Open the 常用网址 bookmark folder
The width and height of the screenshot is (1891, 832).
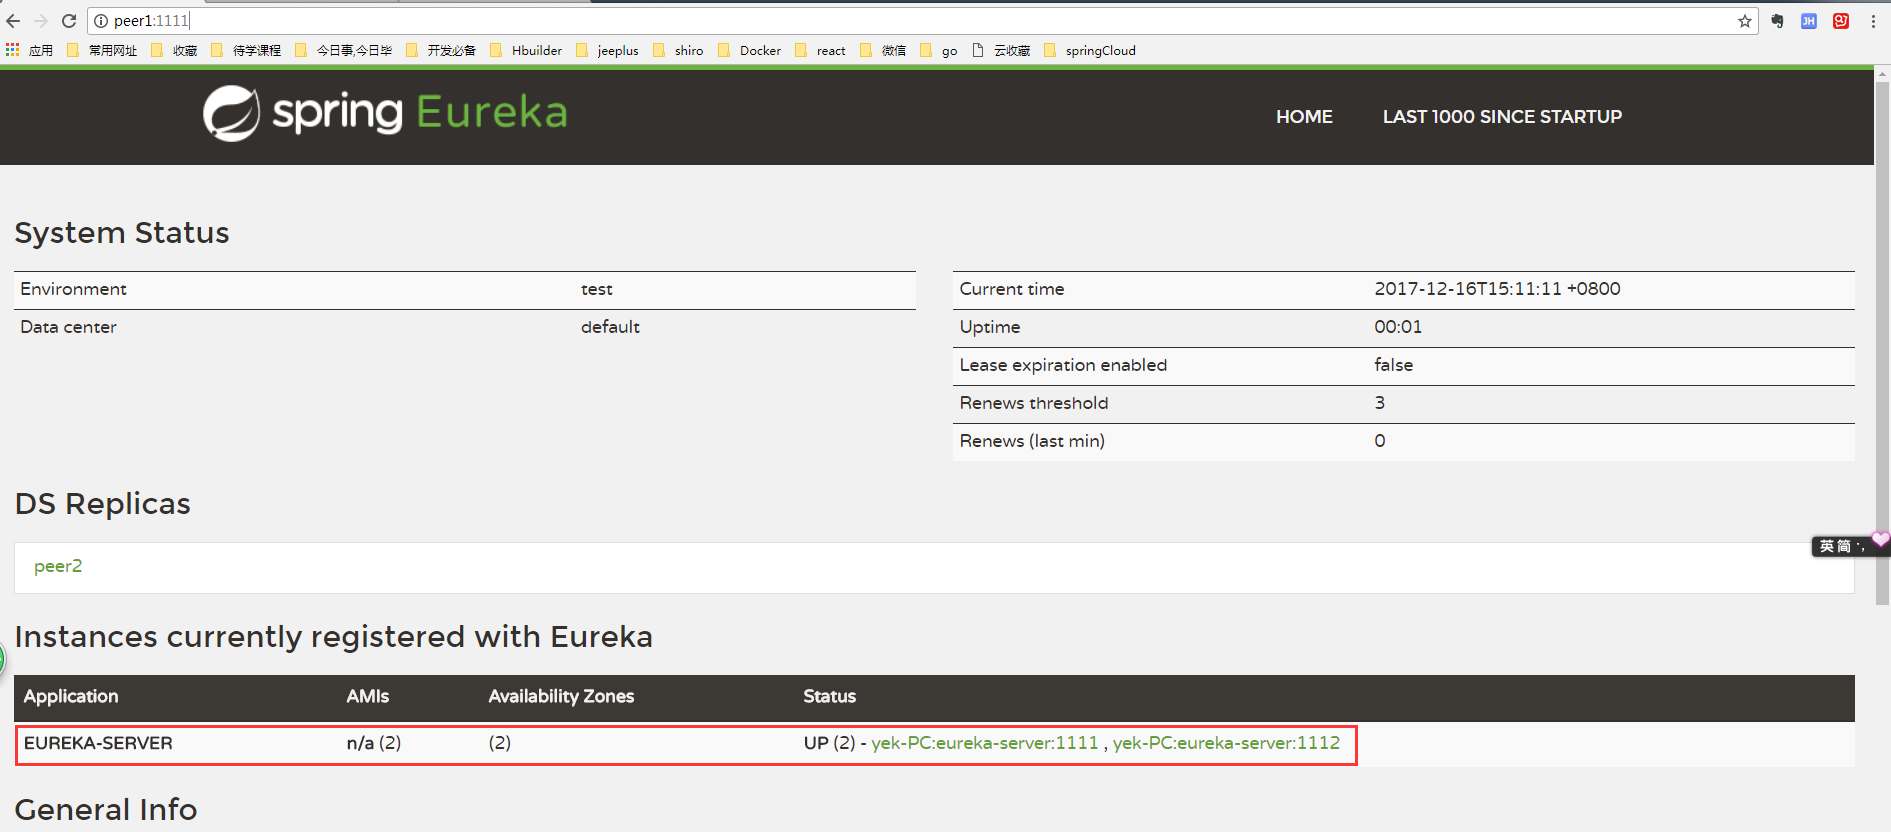[102, 50]
